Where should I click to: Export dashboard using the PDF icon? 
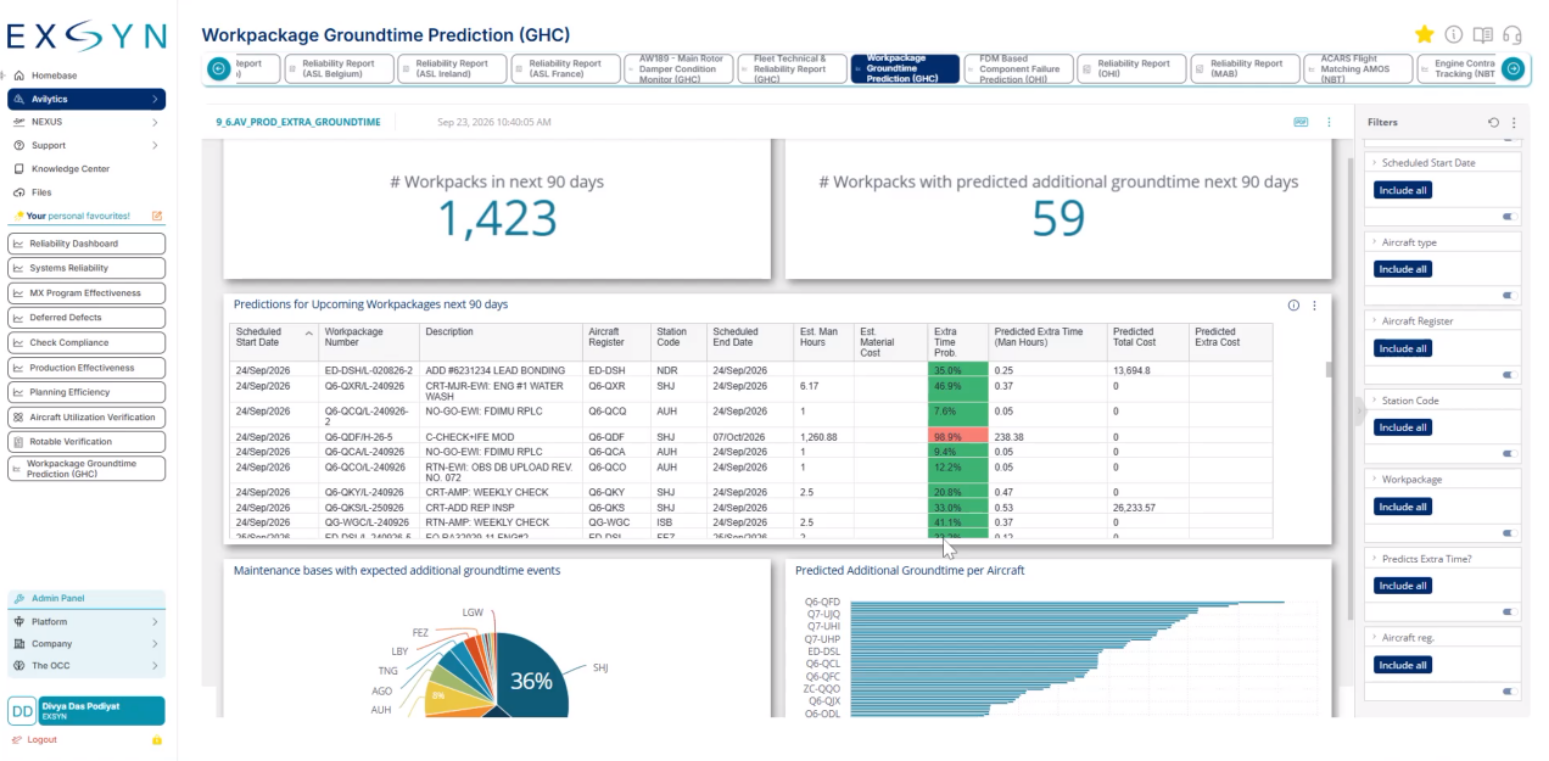(1301, 122)
